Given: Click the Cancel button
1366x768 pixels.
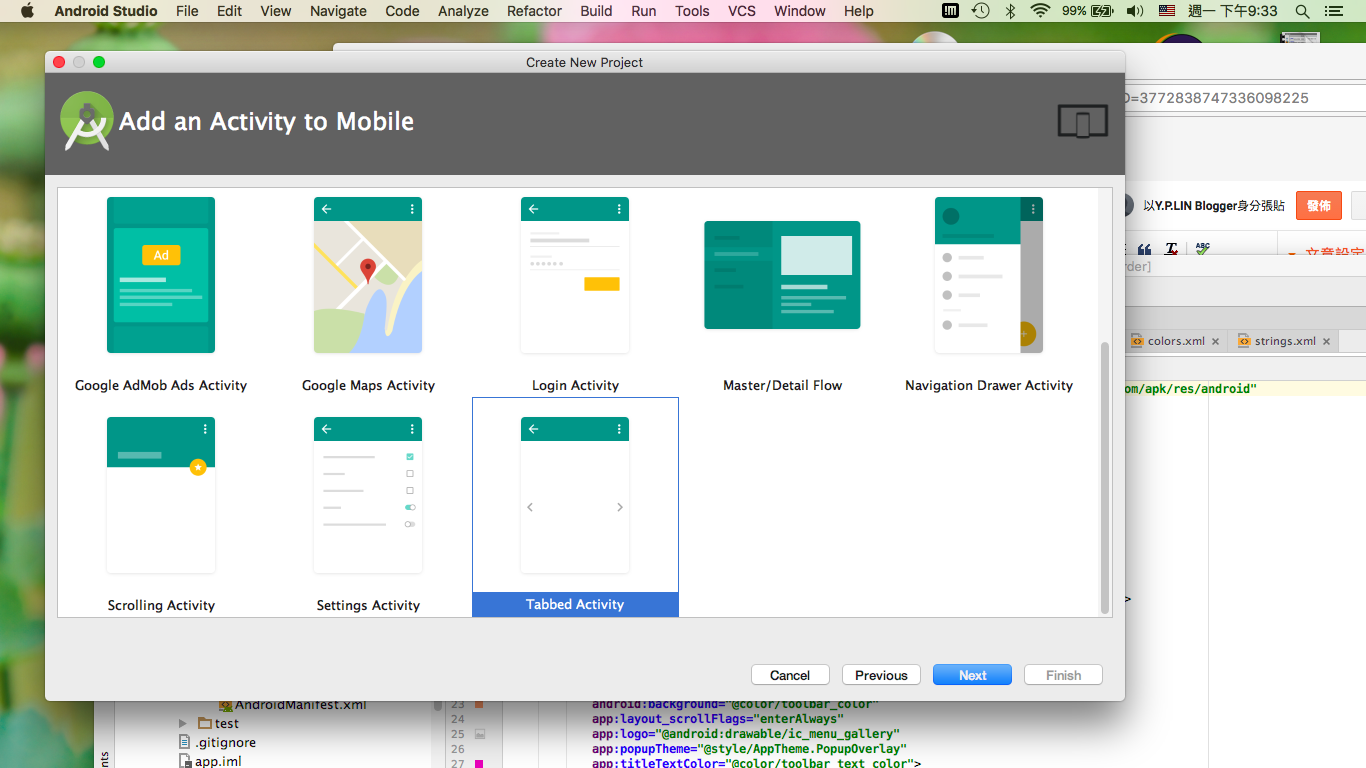Looking at the screenshot, I should point(790,674).
